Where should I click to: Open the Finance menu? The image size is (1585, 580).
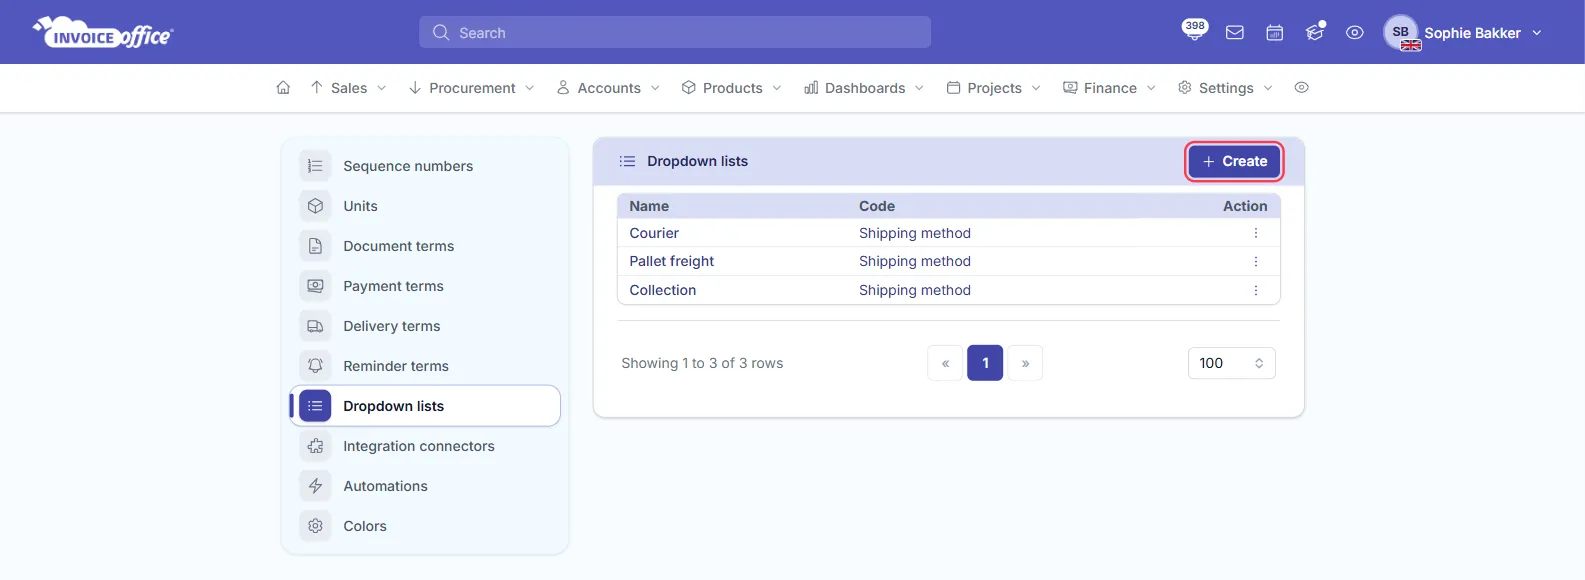[1109, 88]
